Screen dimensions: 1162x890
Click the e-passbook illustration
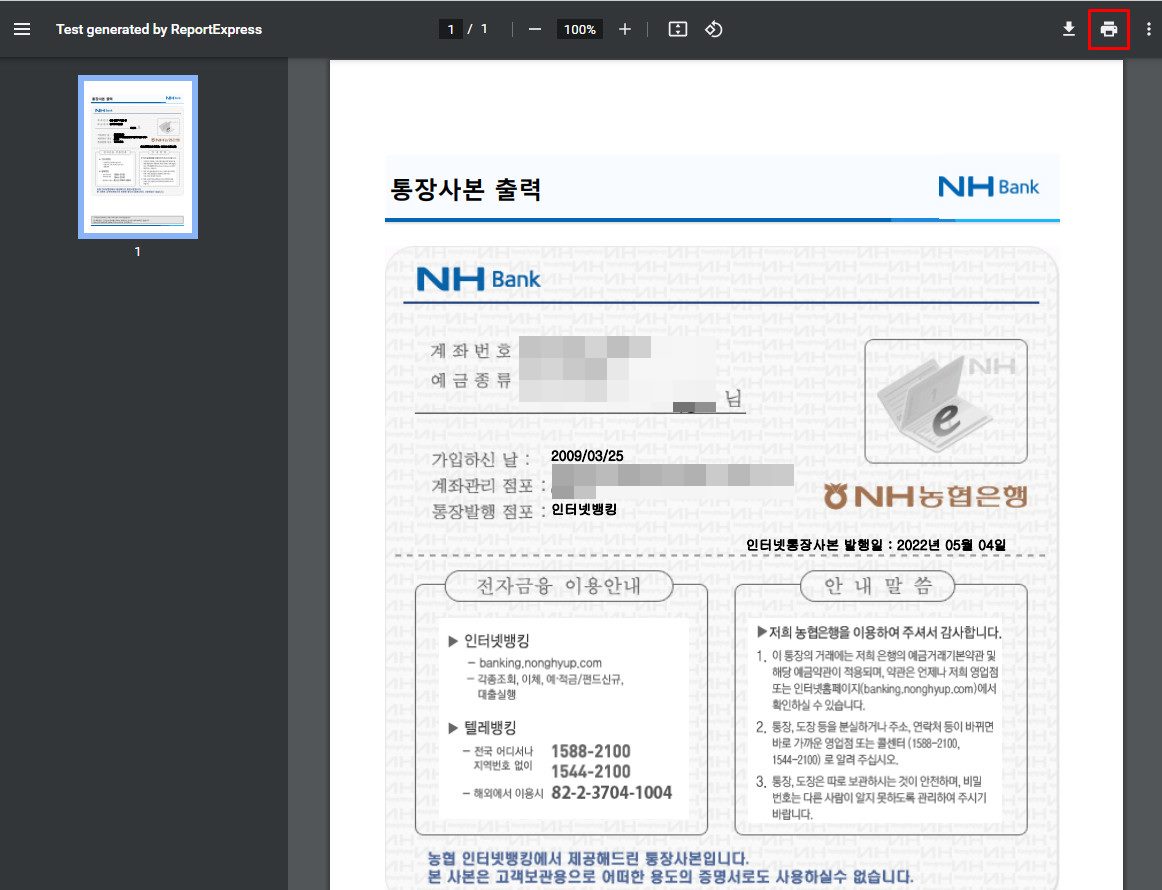(946, 402)
